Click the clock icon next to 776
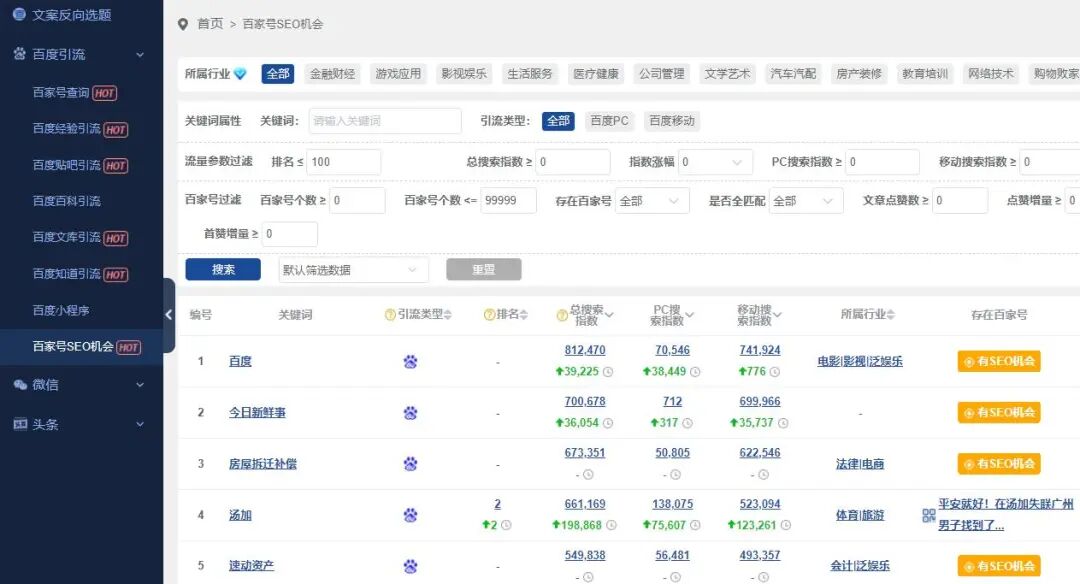This screenshot has width=1080, height=584. click(775, 372)
